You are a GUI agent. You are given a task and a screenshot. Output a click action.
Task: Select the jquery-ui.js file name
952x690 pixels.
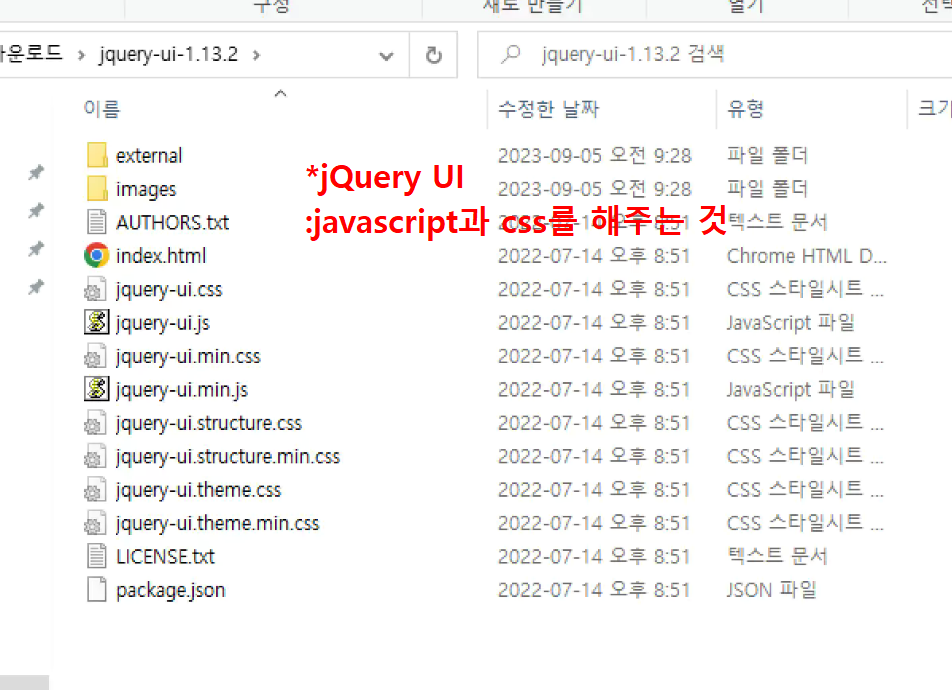pos(163,324)
